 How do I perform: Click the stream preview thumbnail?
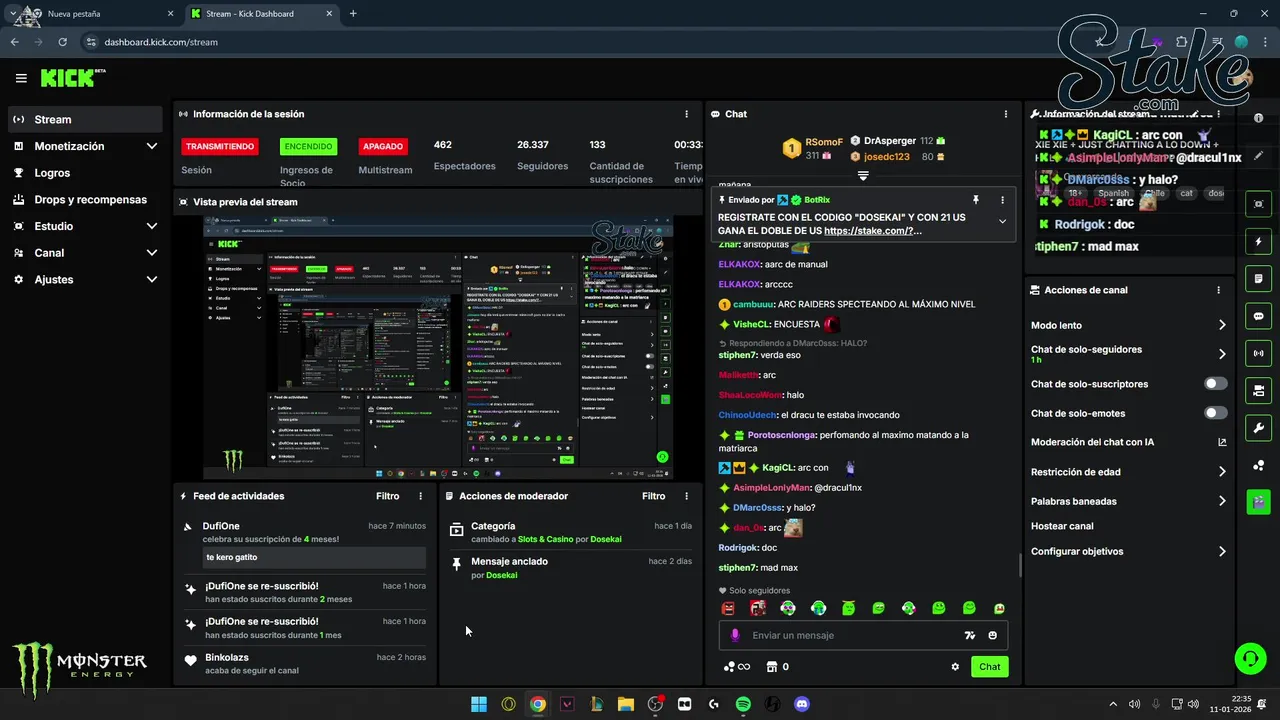[438, 347]
